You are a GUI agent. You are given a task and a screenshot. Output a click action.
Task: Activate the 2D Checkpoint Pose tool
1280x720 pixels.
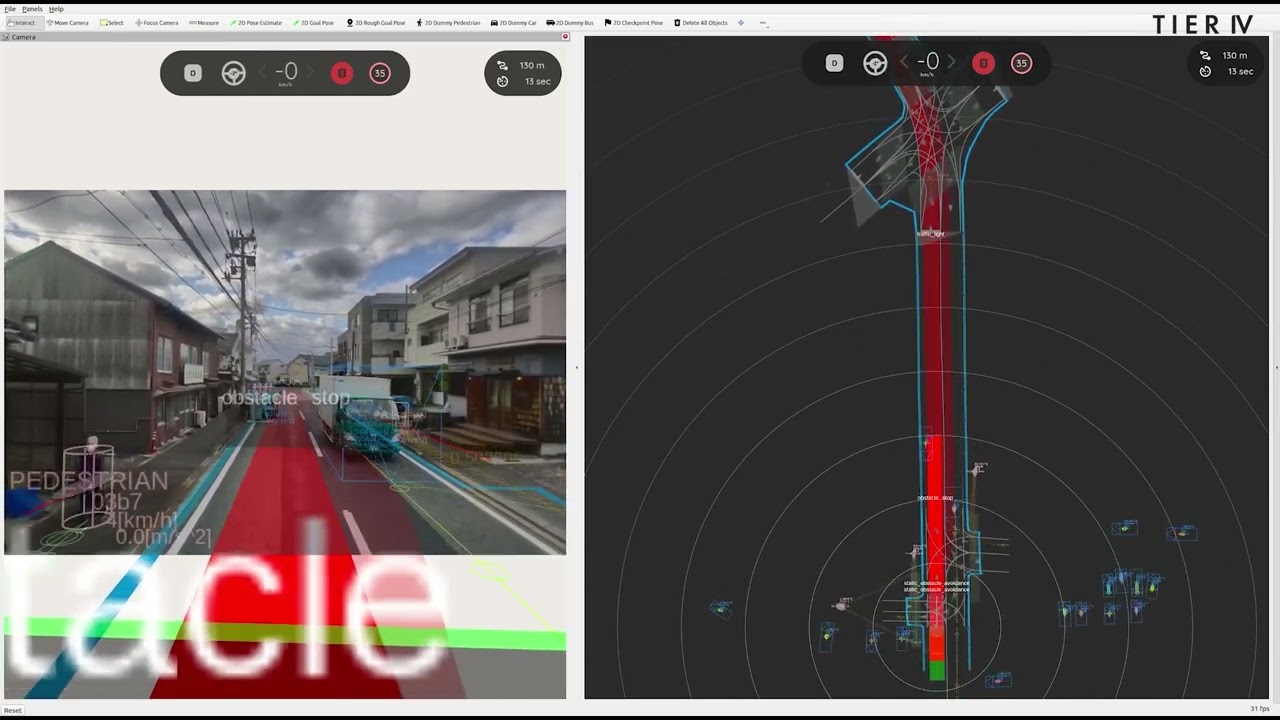tap(634, 22)
